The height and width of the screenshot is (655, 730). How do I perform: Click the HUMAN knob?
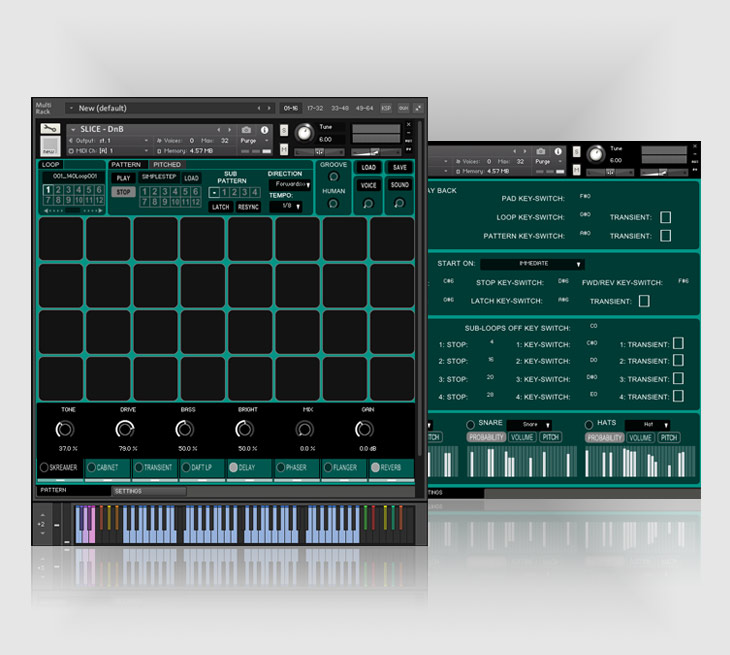pos(333,203)
